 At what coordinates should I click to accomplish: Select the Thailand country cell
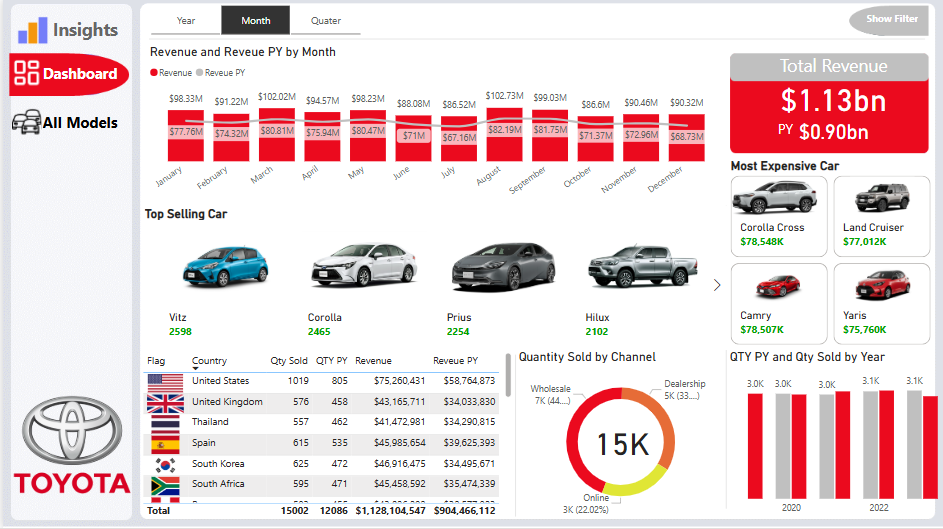[x=210, y=422]
